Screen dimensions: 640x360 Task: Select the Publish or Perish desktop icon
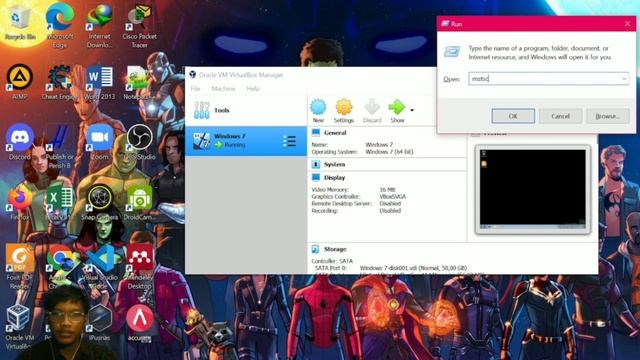click(60, 146)
